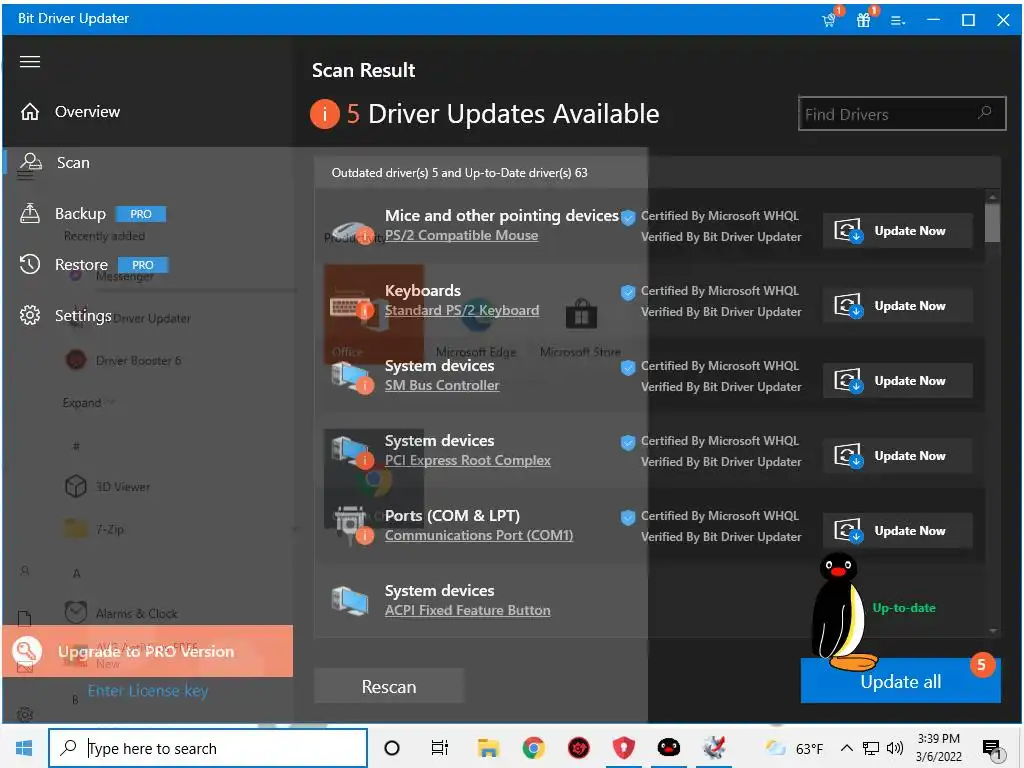Click SM Bus Controller device icon
The image size is (1024, 768).
click(x=352, y=379)
